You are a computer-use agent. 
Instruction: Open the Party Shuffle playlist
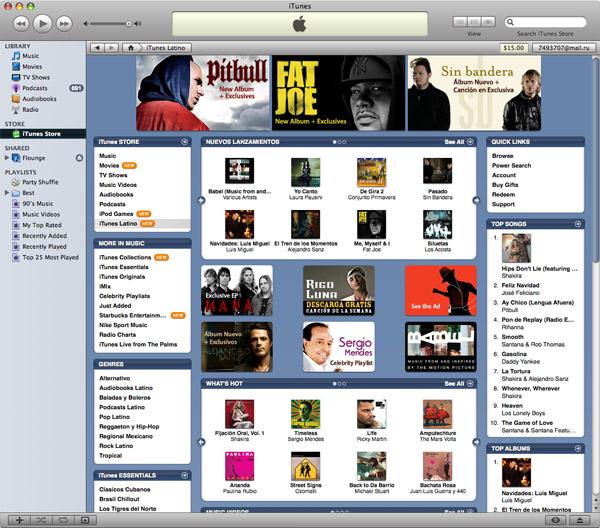tap(40, 182)
